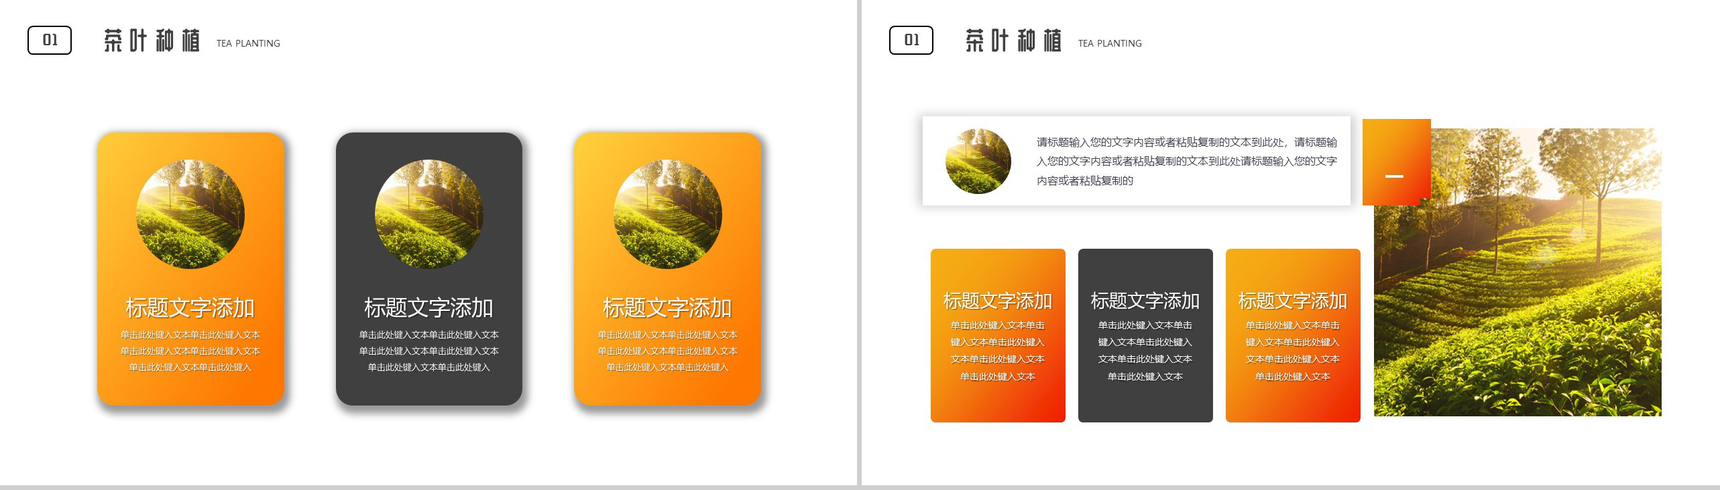This screenshot has height=490, width=1720.
Task: Select circular tea photo in left slide's dark card
Action: click(x=429, y=214)
